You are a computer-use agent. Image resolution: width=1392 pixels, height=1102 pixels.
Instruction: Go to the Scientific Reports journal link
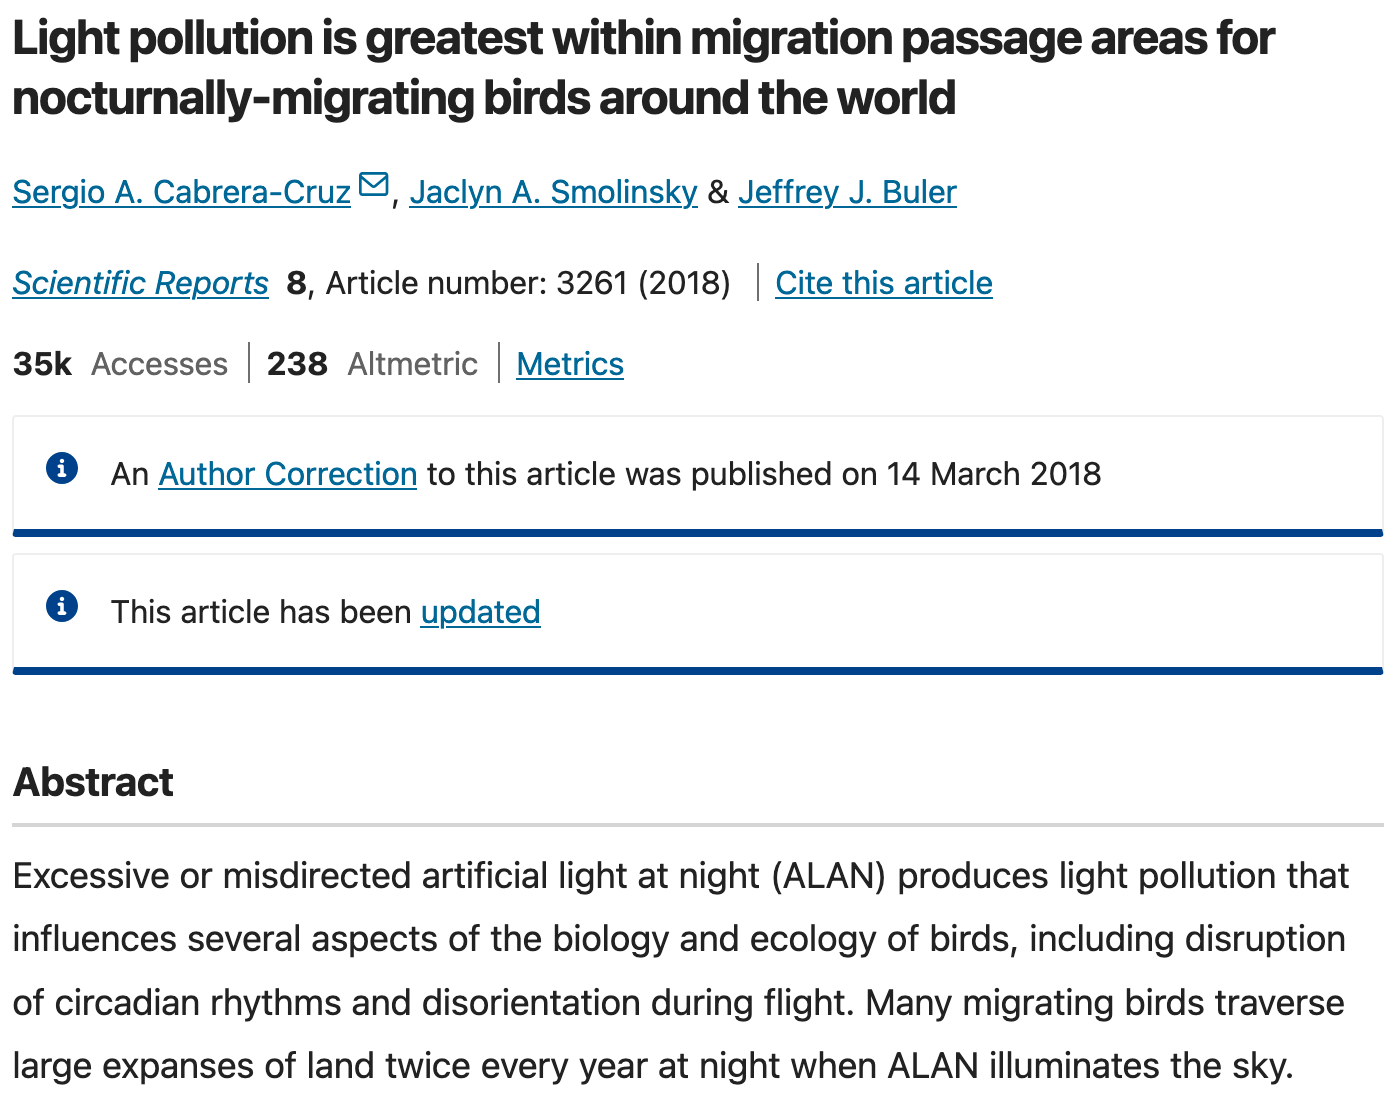click(x=140, y=283)
